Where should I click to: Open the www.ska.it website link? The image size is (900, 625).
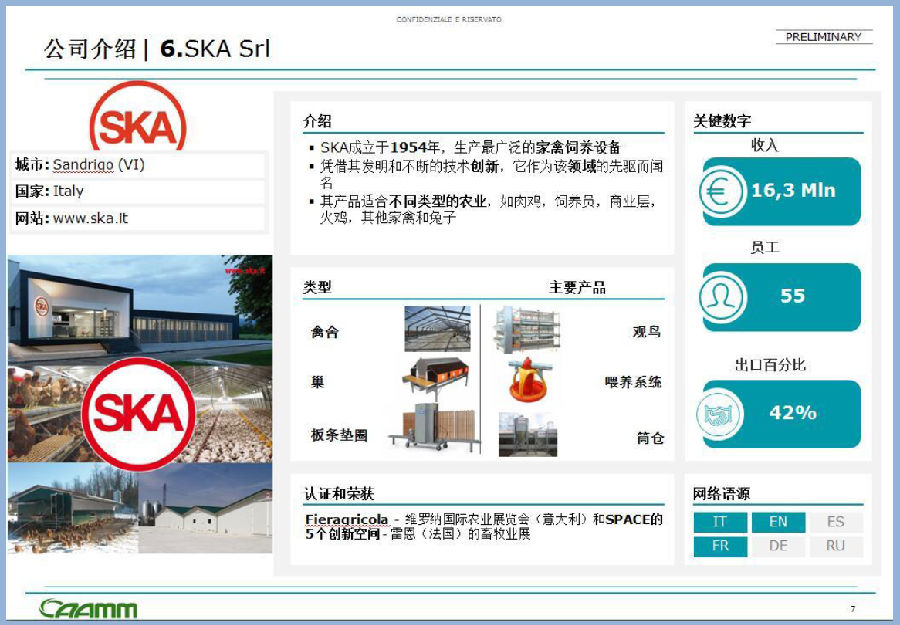coord(91,218)
